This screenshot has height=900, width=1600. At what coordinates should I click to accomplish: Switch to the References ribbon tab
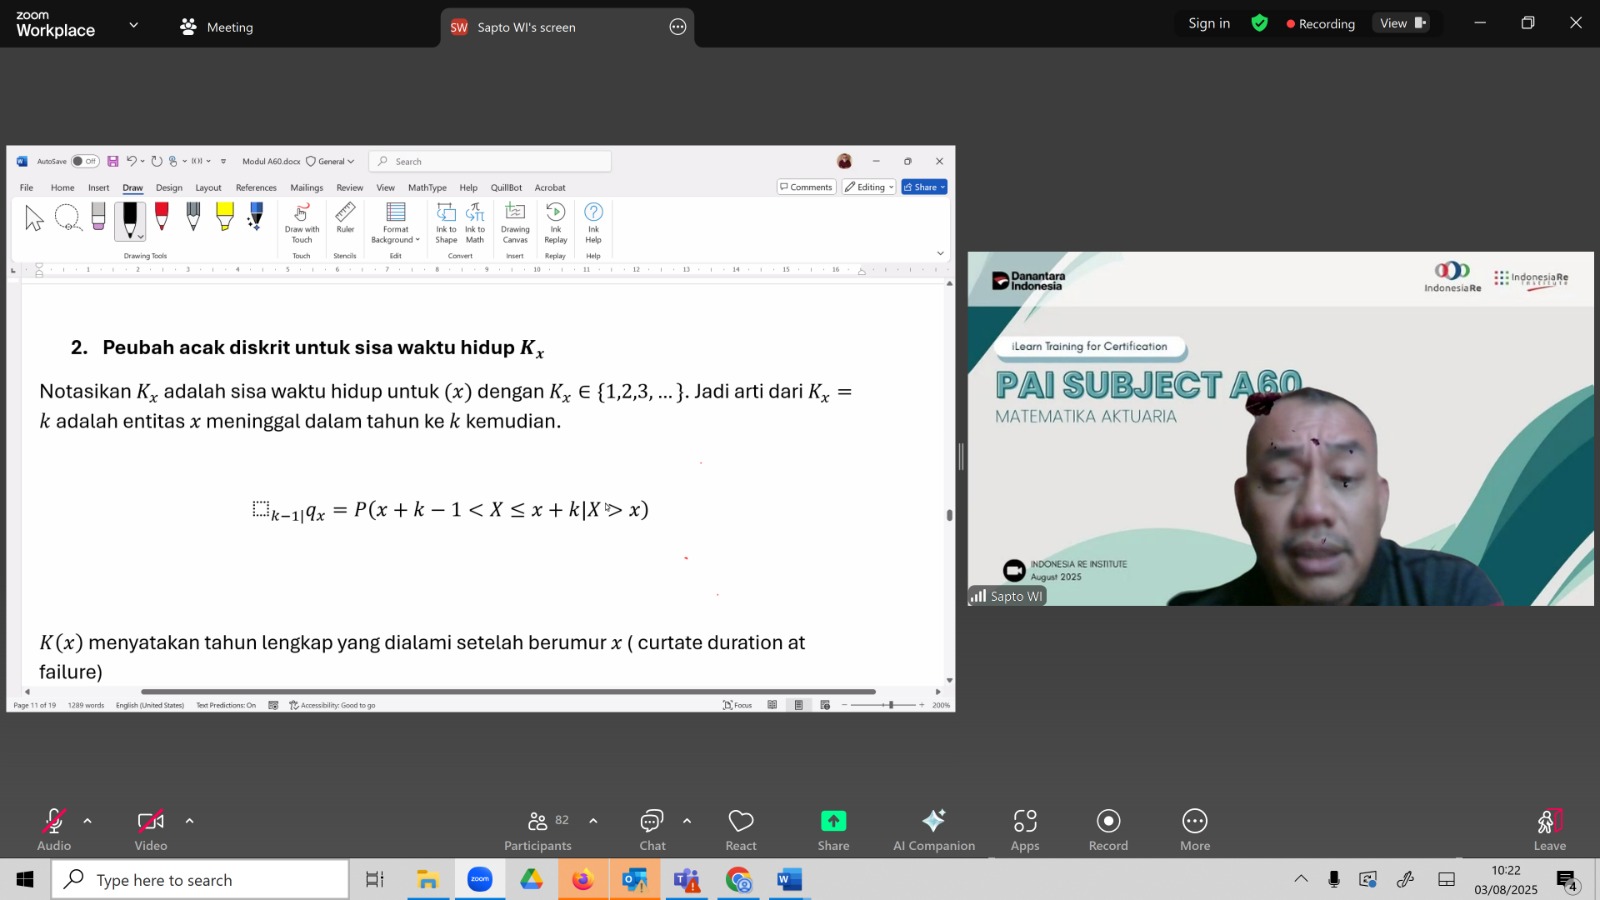[x=256, y=188]
